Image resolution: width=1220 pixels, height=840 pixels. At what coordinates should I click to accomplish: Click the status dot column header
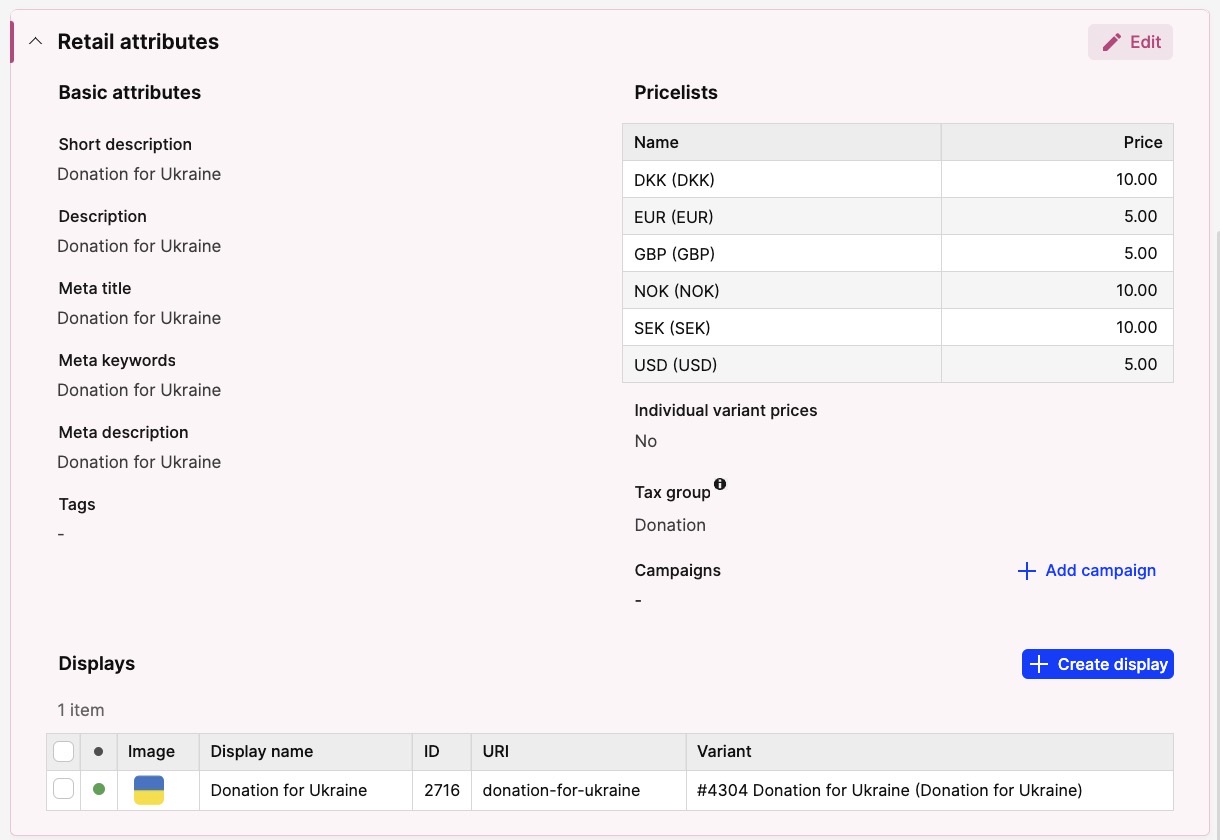tap(99, 751)
